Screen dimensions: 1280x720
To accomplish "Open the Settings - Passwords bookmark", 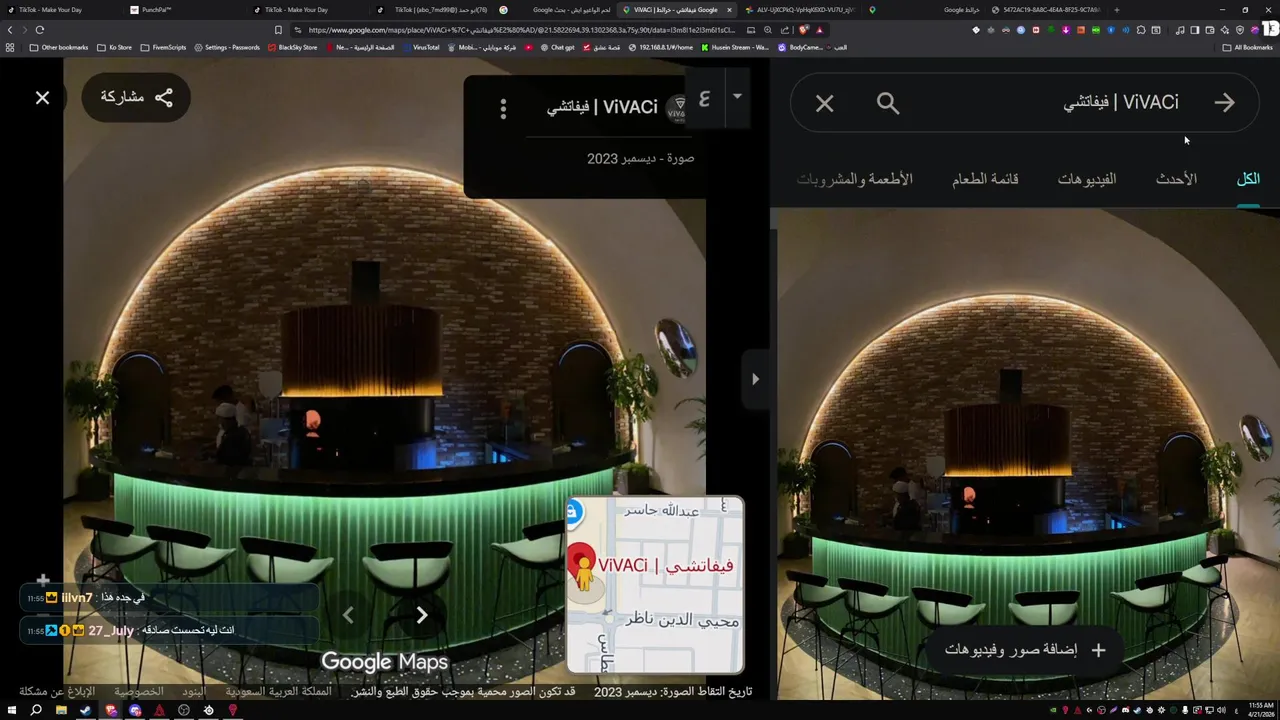I will point(227,47).
